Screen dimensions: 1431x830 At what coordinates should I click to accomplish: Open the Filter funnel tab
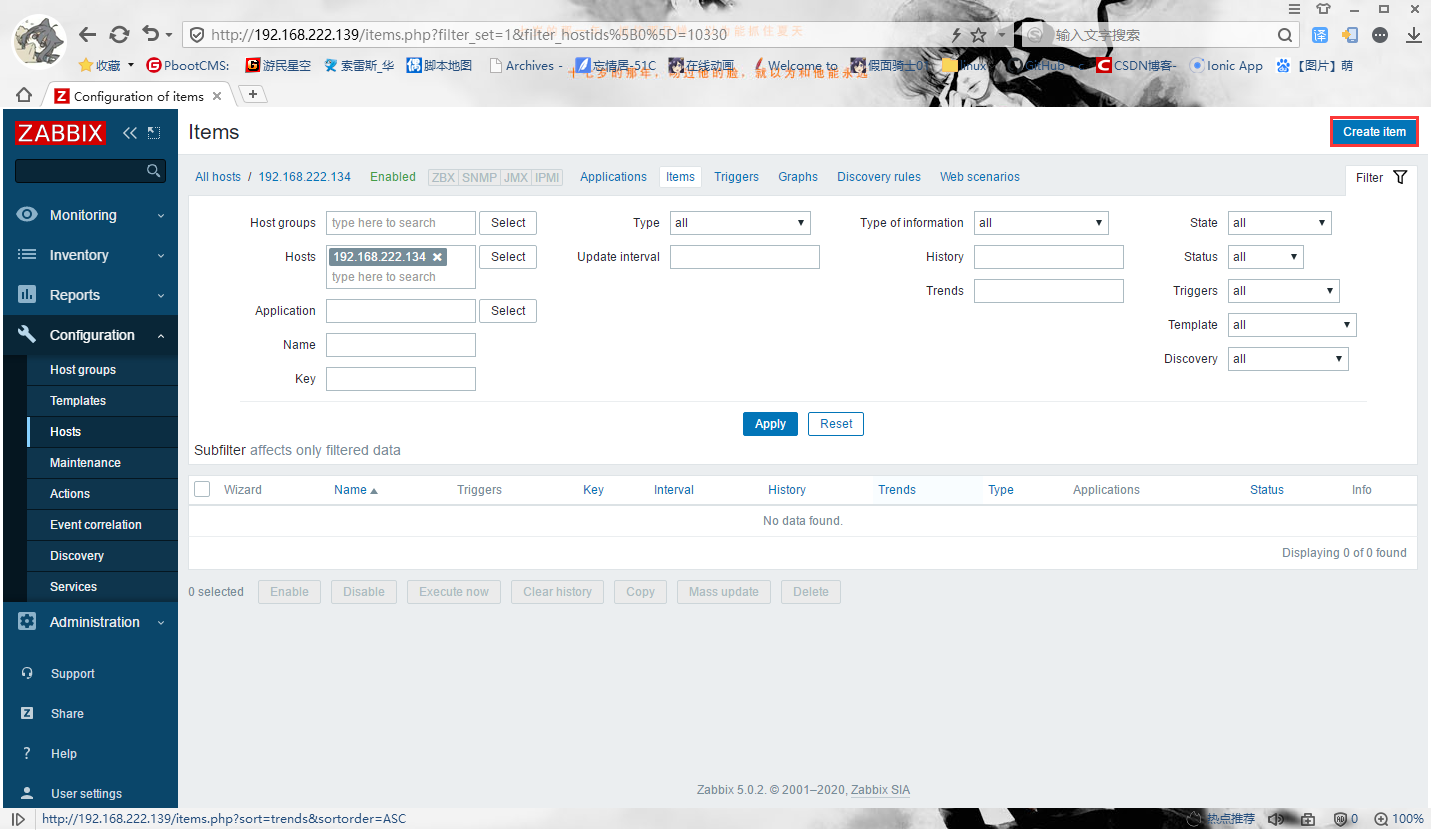pyautogui.click(x=1381, y=178)
